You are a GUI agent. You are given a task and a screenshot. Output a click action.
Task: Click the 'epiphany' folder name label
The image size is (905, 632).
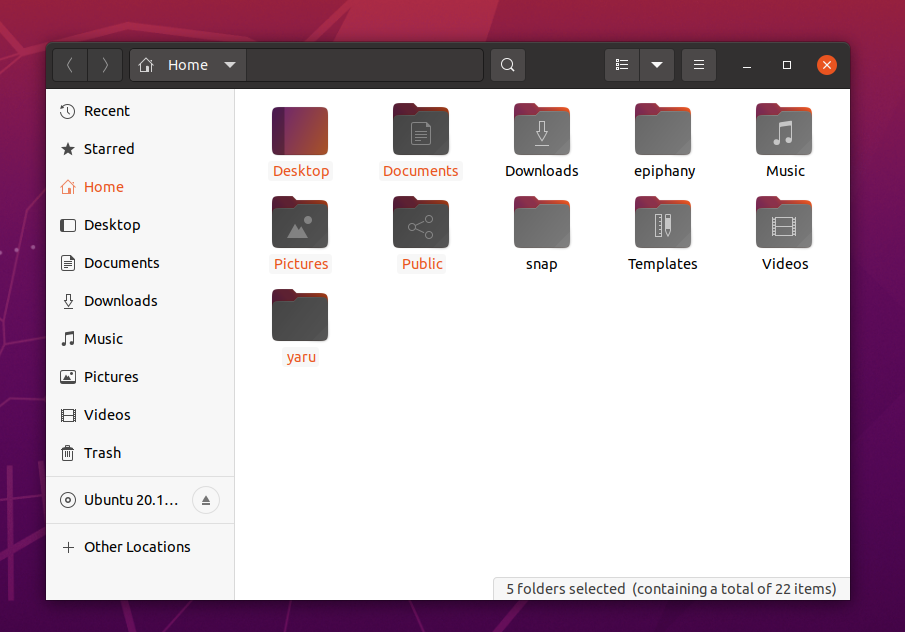[664, 171]
